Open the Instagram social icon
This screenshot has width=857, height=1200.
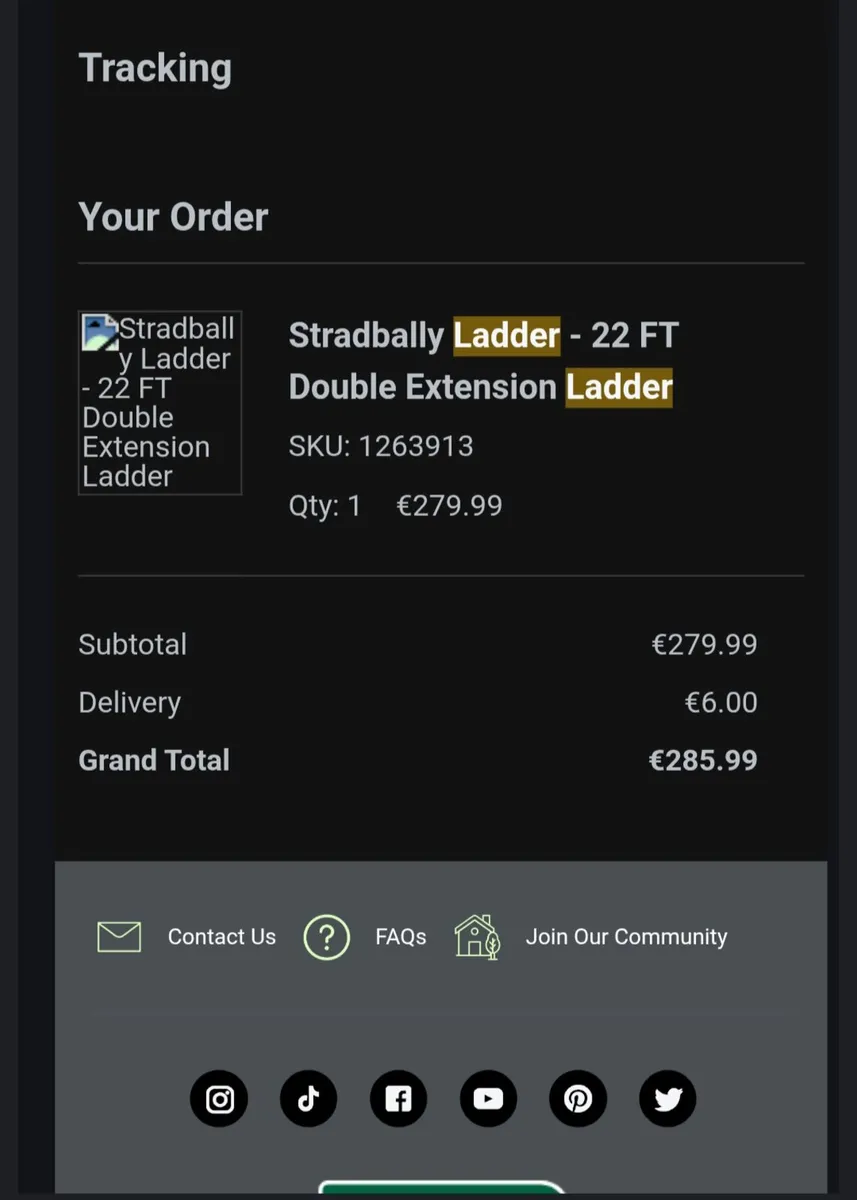coord(219,1099)
